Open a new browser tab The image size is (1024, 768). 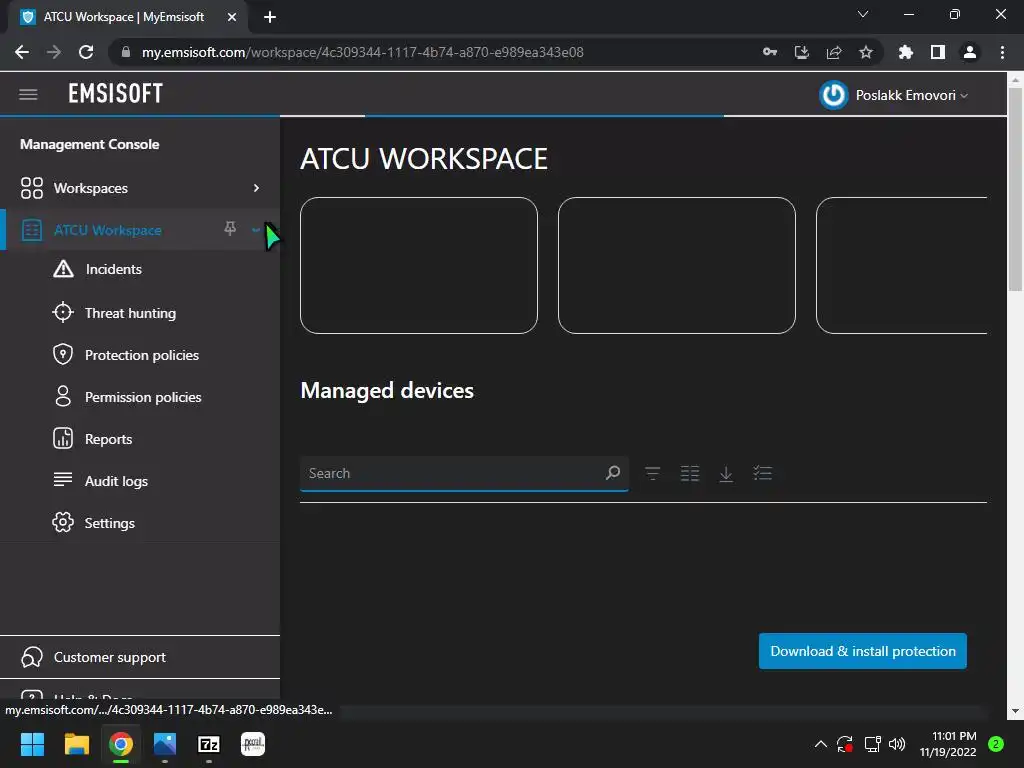[x=270, y=17]
